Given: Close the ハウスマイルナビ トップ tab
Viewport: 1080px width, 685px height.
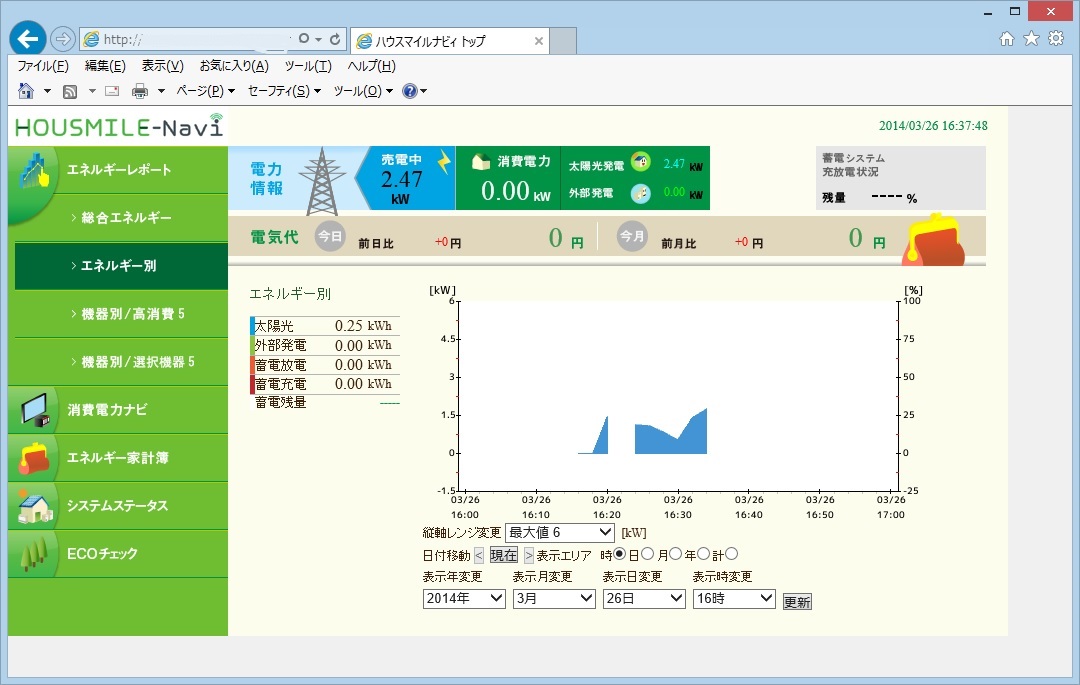Looking at the screenshot, I should click(x=539, y=41).
